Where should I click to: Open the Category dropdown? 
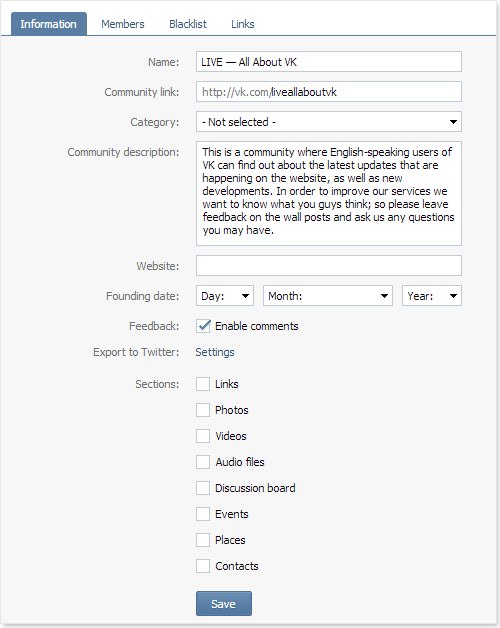[329, 122]
